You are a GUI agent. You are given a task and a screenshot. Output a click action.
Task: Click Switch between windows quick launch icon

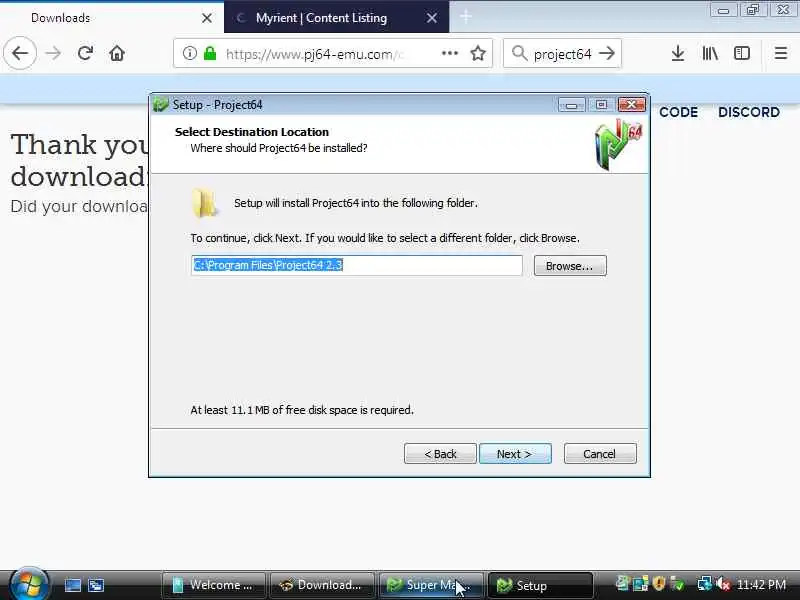point(95,585)
